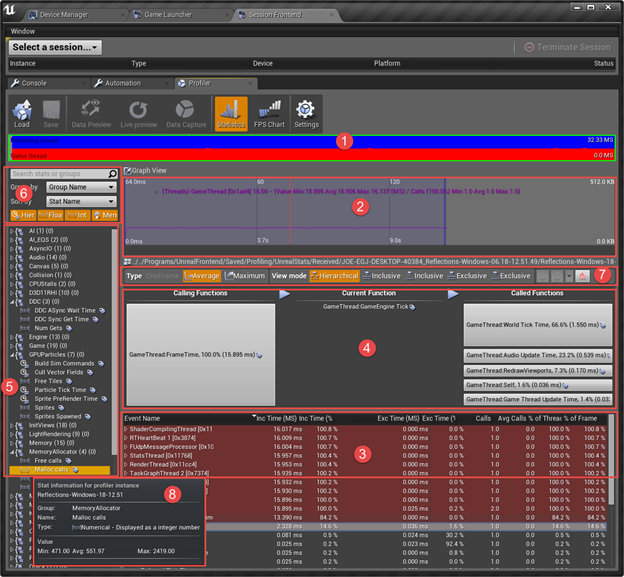Click the blue Rendering thread bar
The width and height of the screenshot is (624, 577).
(x=312, y=142)
